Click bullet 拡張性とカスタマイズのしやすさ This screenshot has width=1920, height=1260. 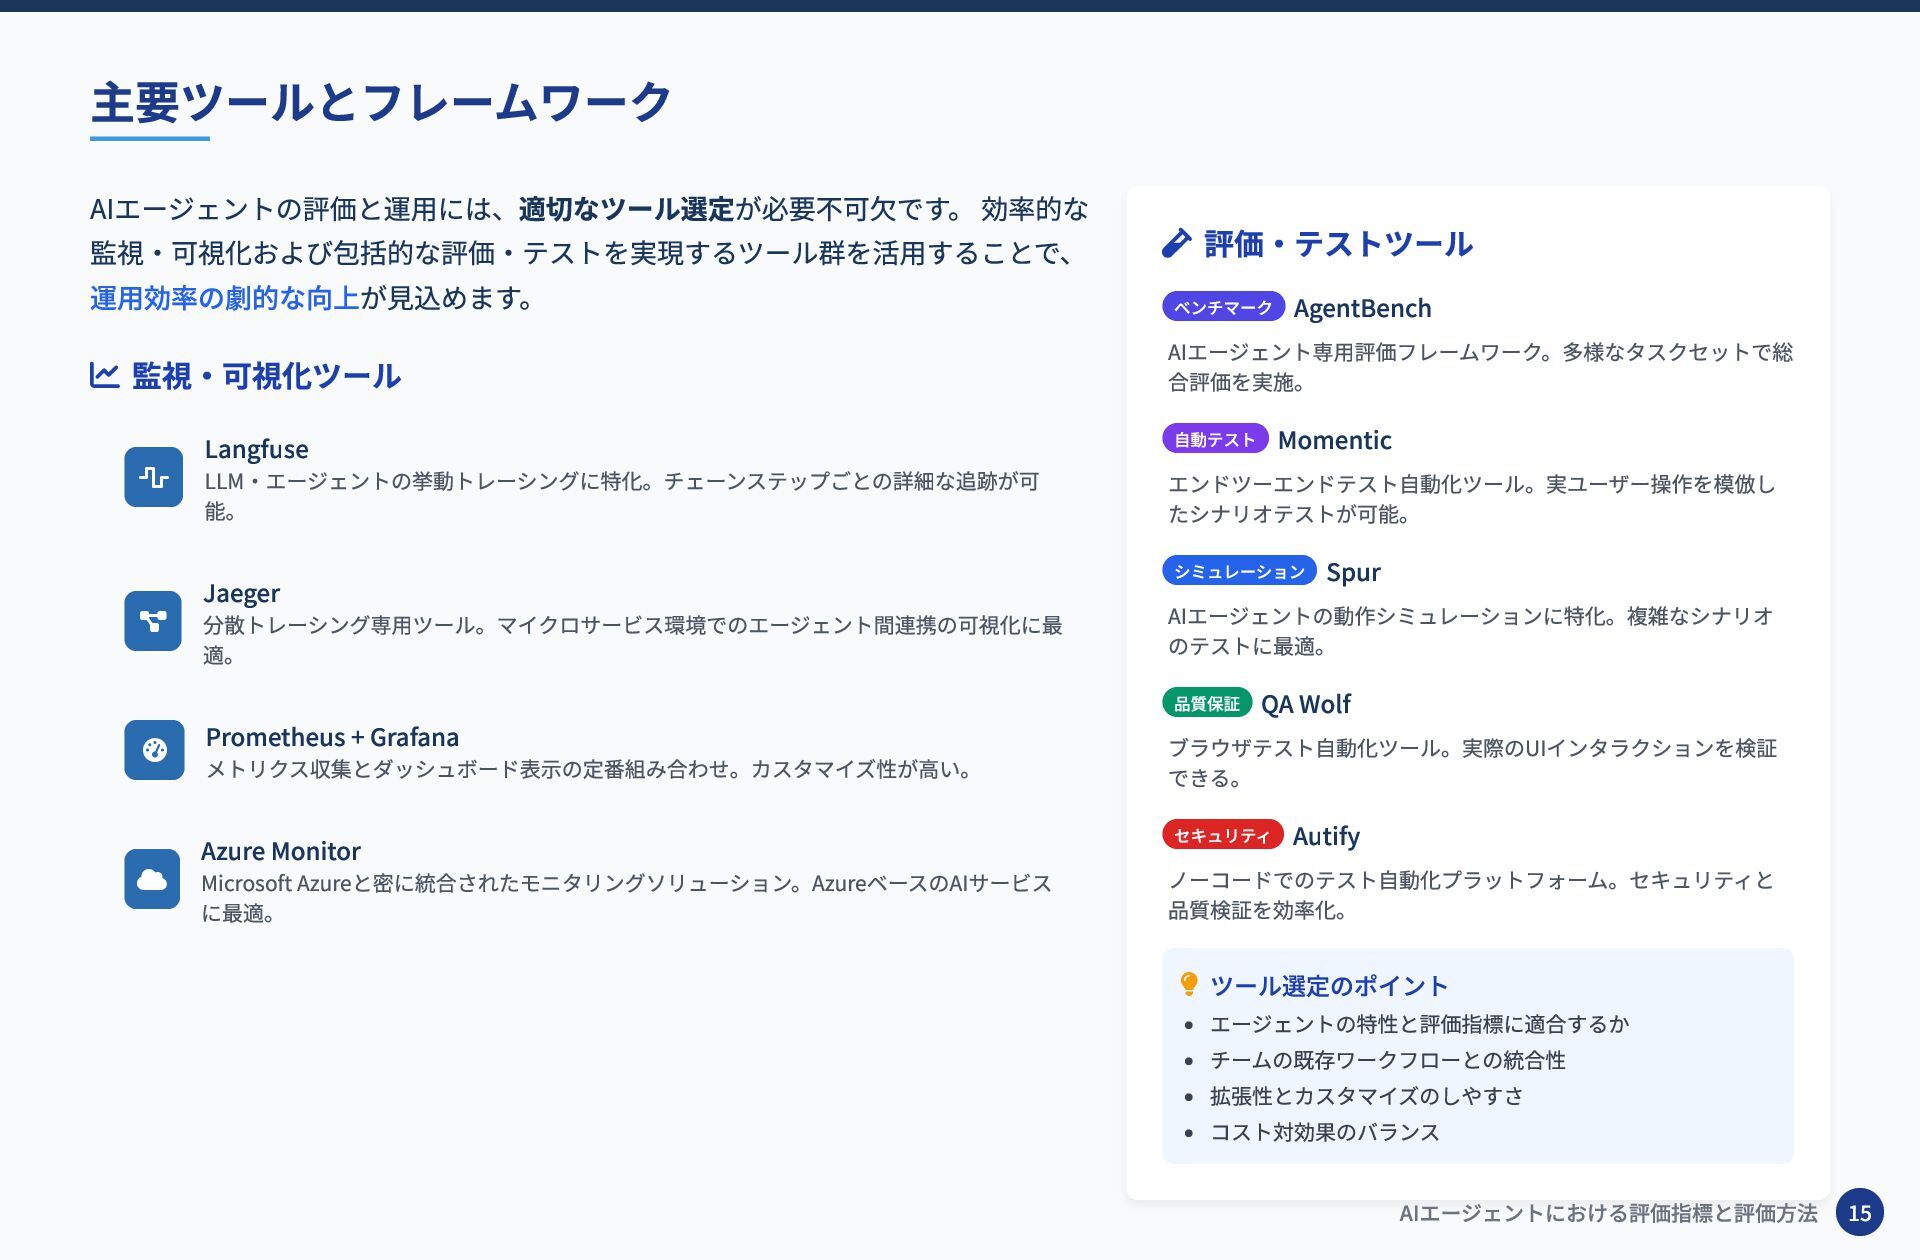[1366, 1096]
